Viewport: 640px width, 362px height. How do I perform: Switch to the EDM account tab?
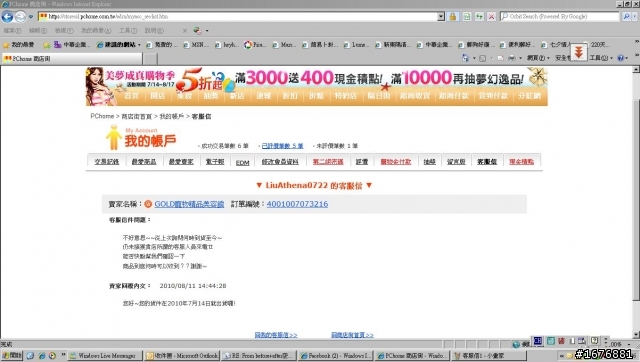tap(242, 162)
